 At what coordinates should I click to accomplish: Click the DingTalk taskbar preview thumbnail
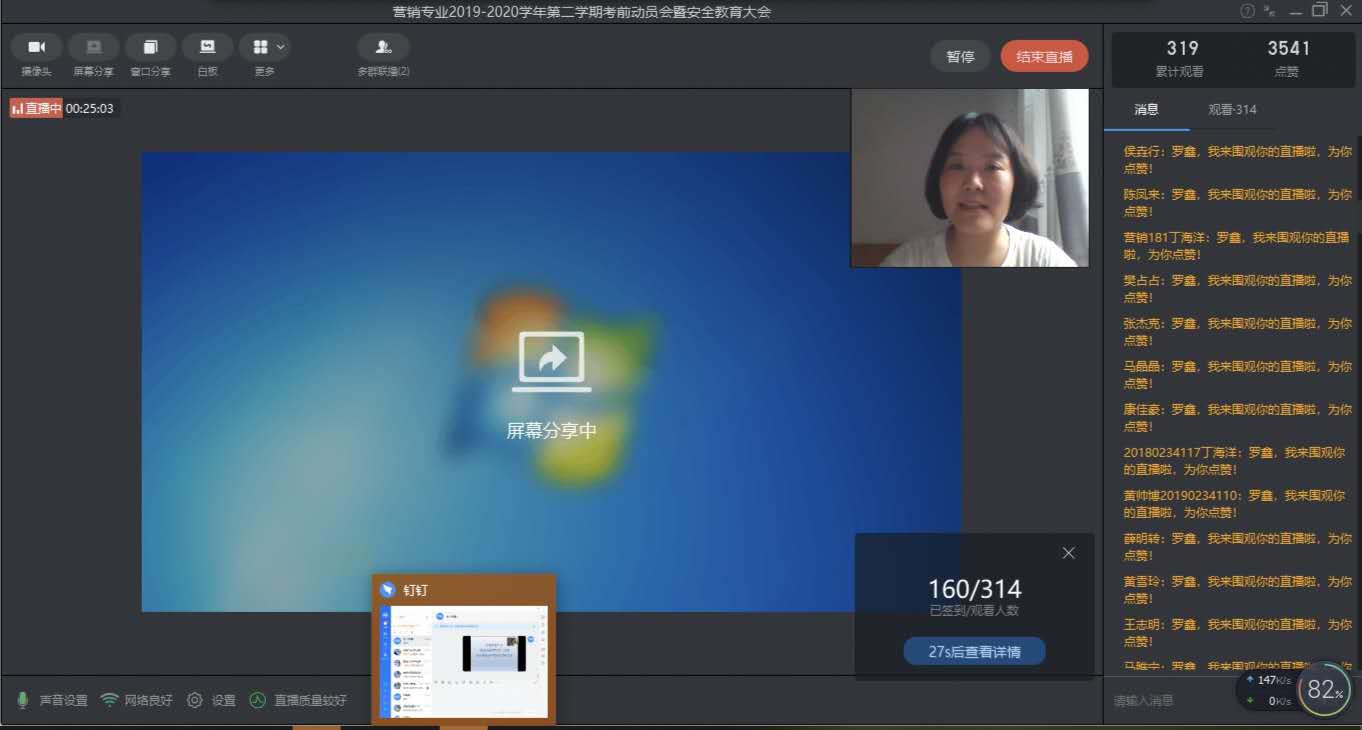point(464,660)
